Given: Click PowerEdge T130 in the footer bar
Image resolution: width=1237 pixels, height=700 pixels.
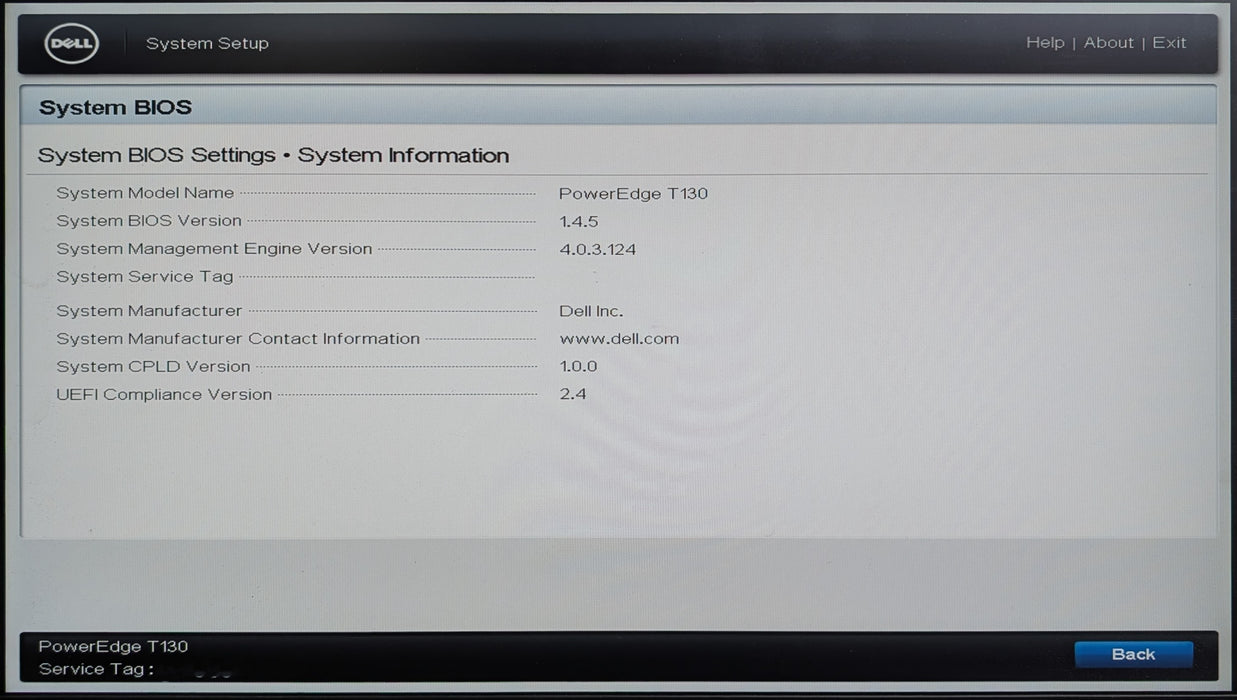Looking at the screenshot, I should (113, 646).
